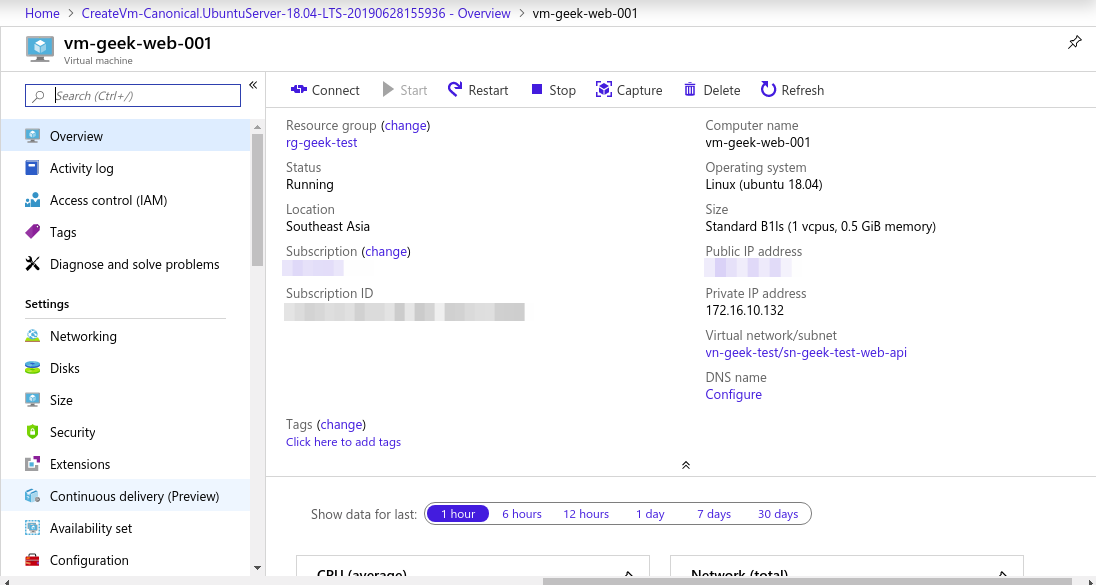1096x585 pixels.
Task: Select the 1 day time range
Action: [x=650, y=514]
